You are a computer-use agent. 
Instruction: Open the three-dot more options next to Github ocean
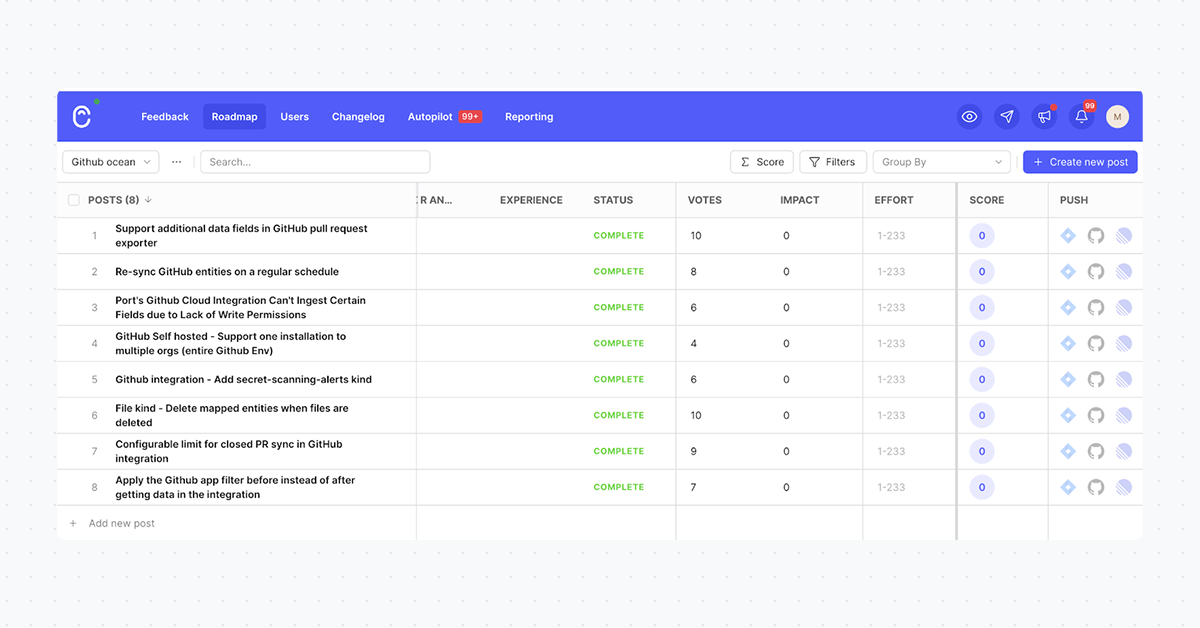click(x=177, y=162)
